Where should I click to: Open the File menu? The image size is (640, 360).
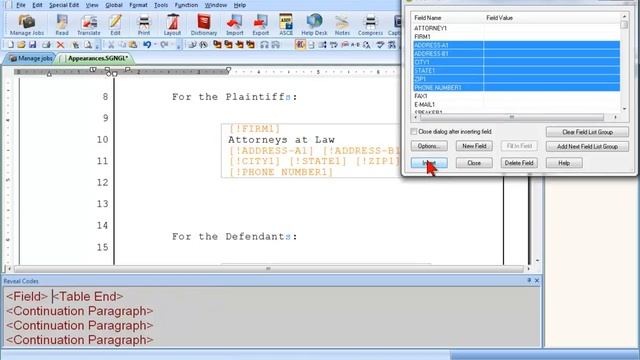click(x=21, y=5)
